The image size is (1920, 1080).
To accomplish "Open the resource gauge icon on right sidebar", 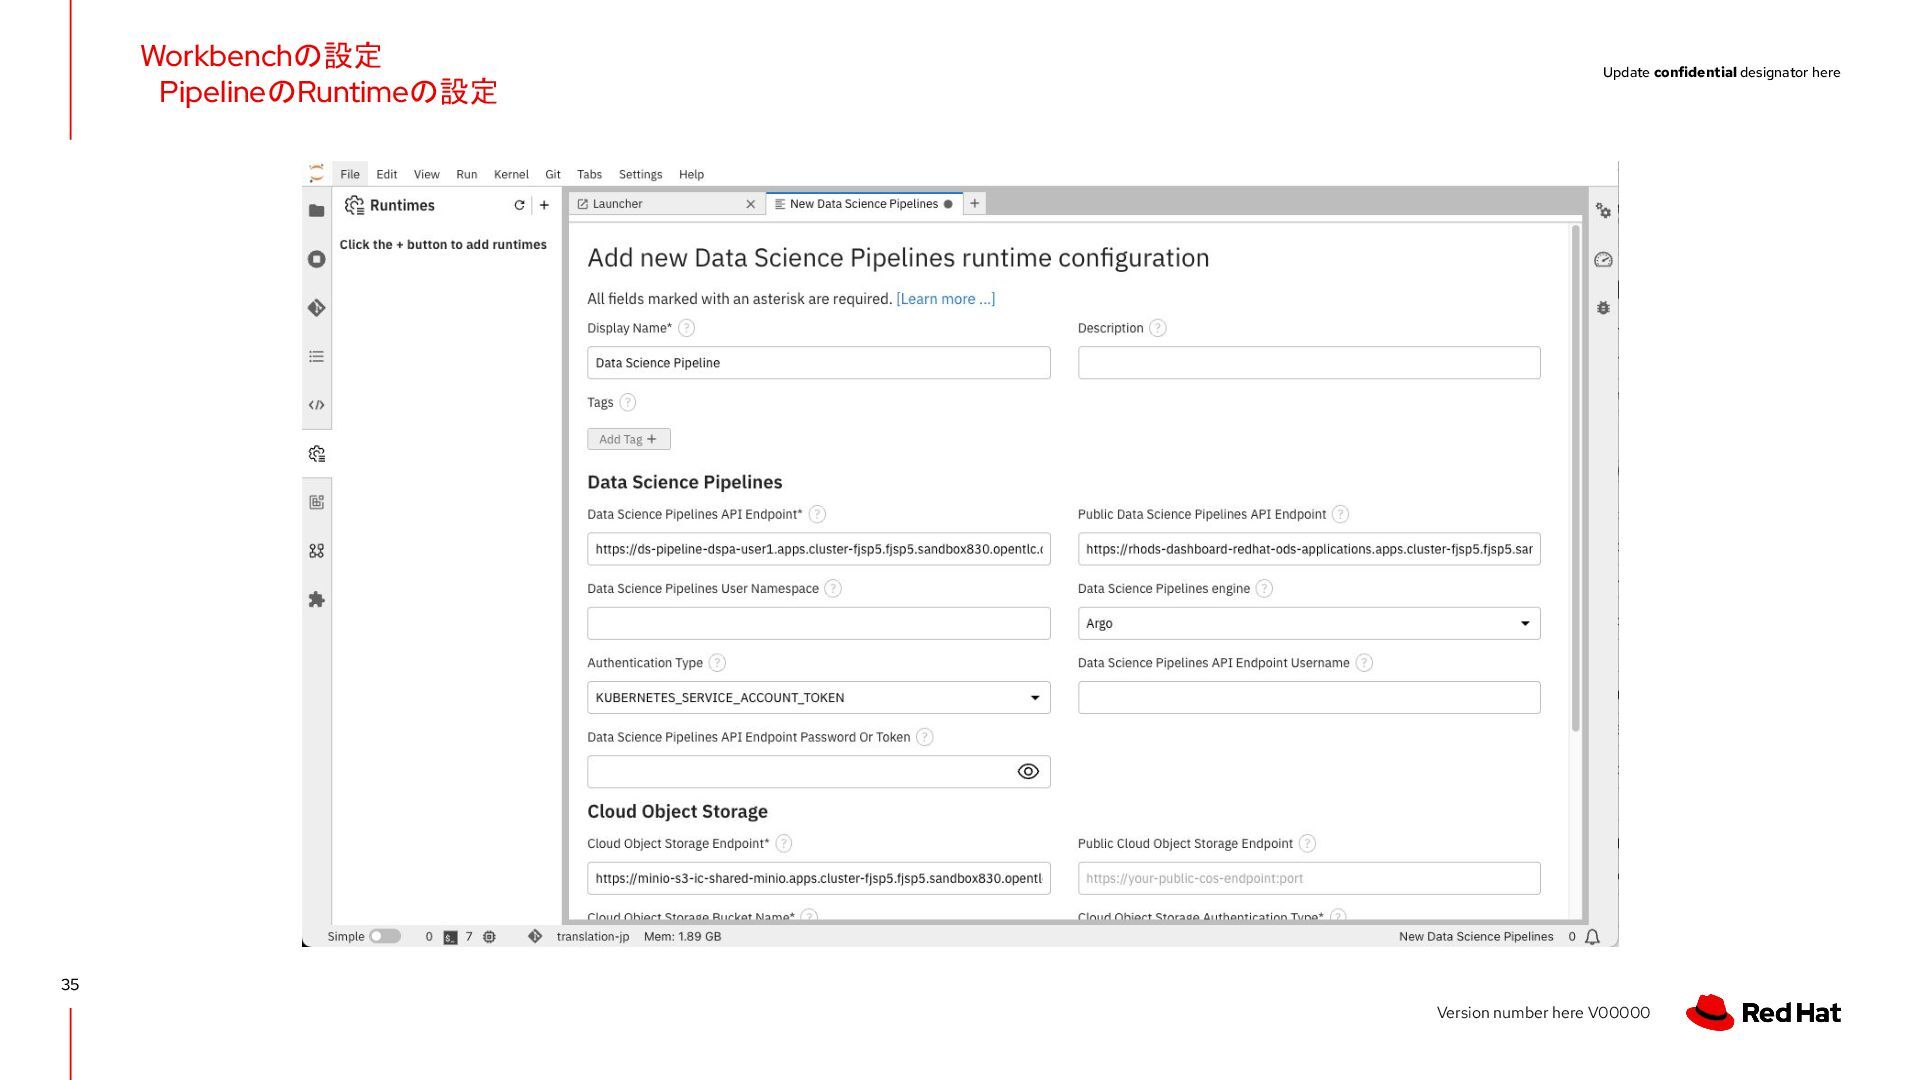I will click(x=1603, y=260).
